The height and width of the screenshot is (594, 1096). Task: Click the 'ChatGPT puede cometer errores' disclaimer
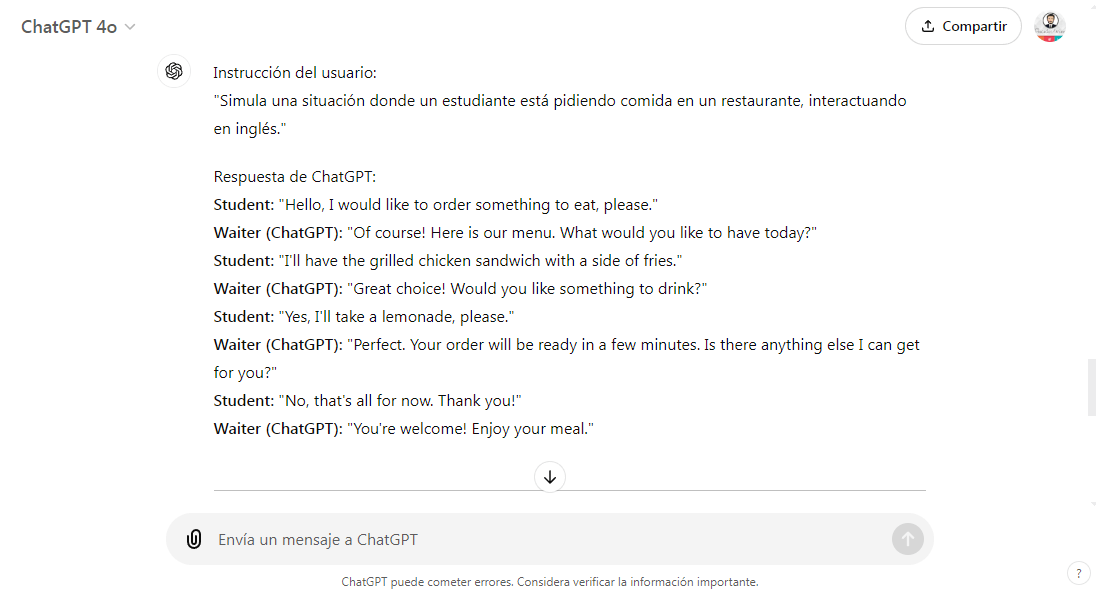coord(550,581)
